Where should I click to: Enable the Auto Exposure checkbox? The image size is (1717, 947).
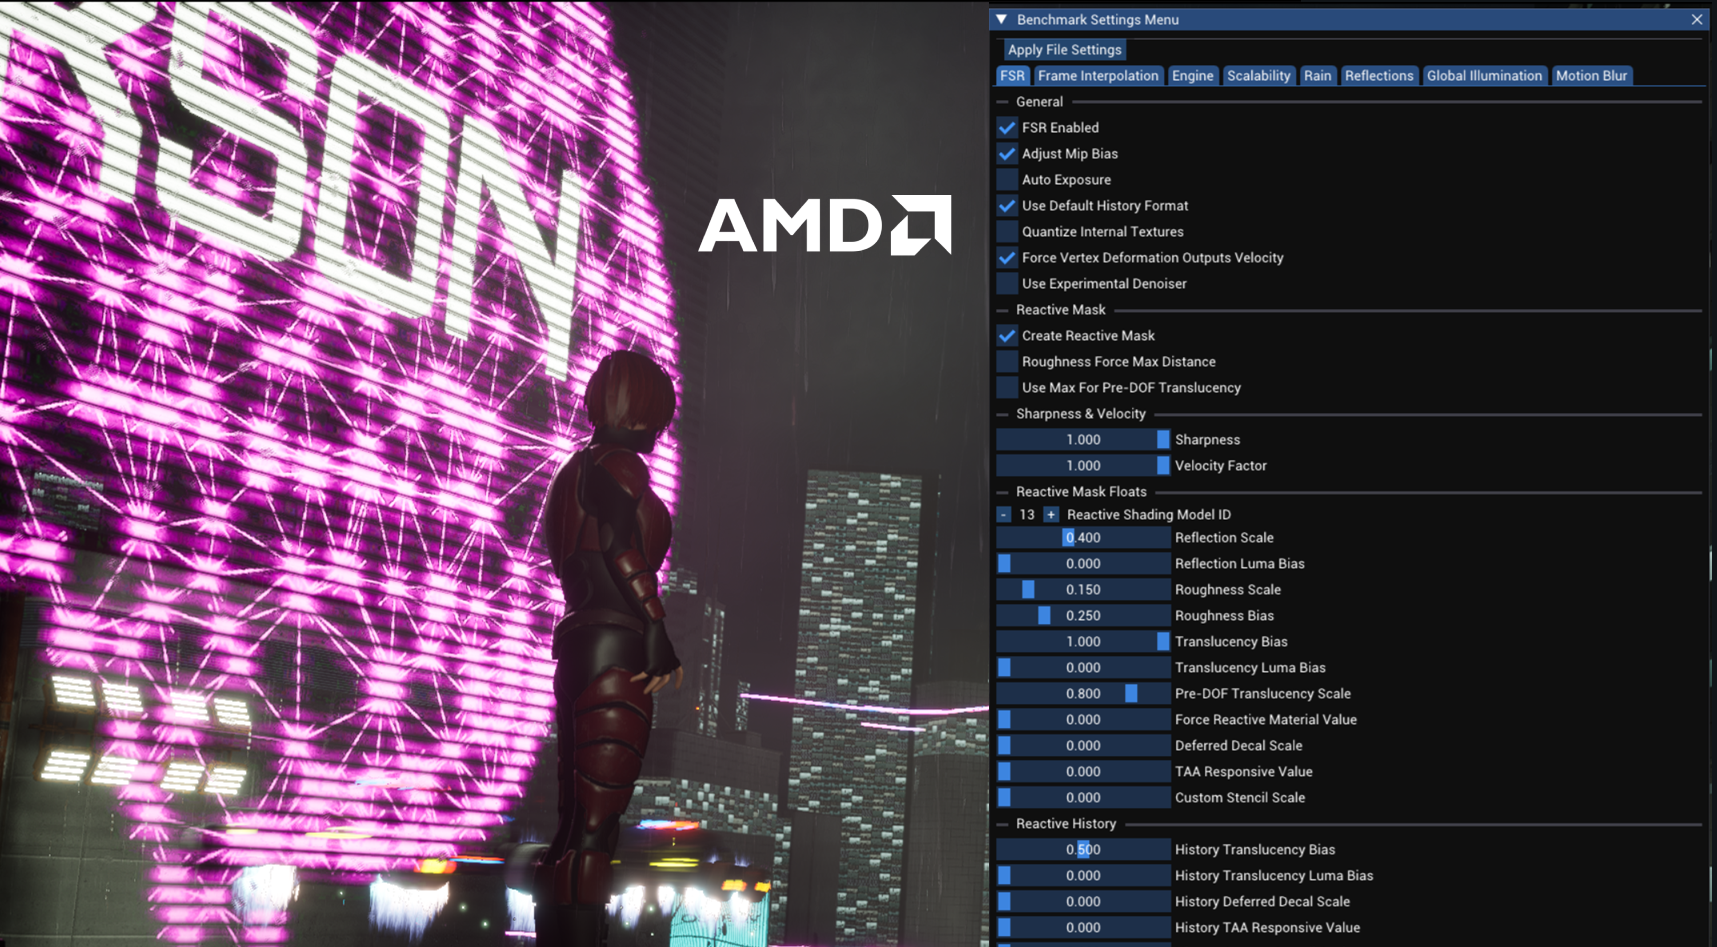tap(1007, 179)
